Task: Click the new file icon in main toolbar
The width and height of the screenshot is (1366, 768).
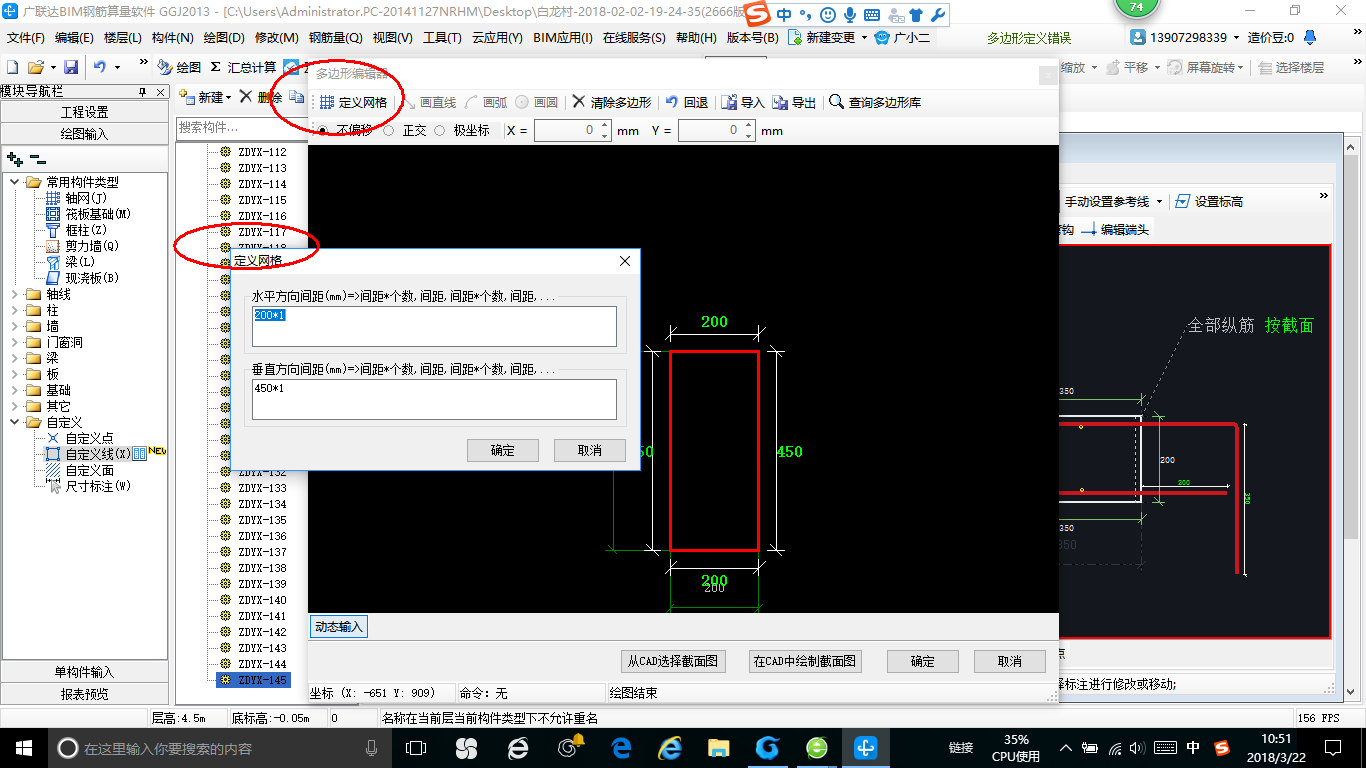Action: click(x=12, y=67)
